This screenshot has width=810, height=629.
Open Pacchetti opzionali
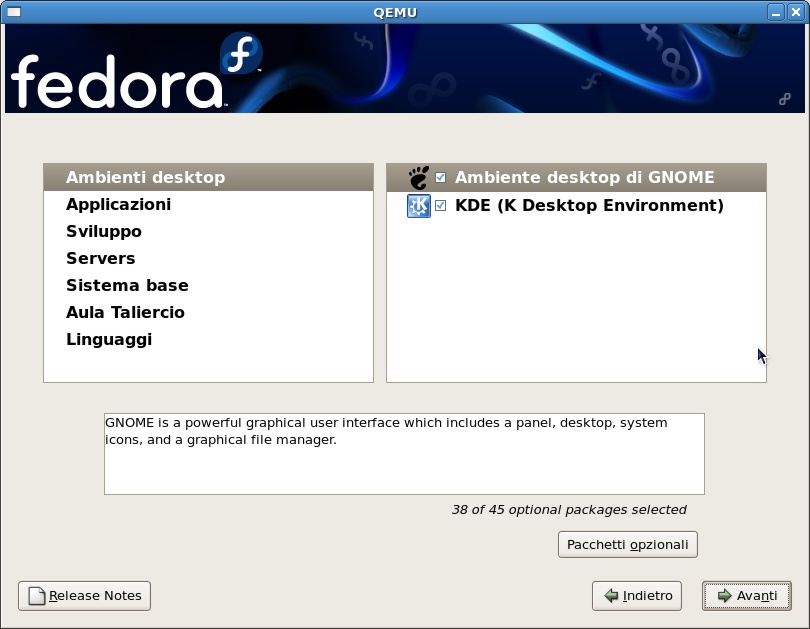coord(628,545)
